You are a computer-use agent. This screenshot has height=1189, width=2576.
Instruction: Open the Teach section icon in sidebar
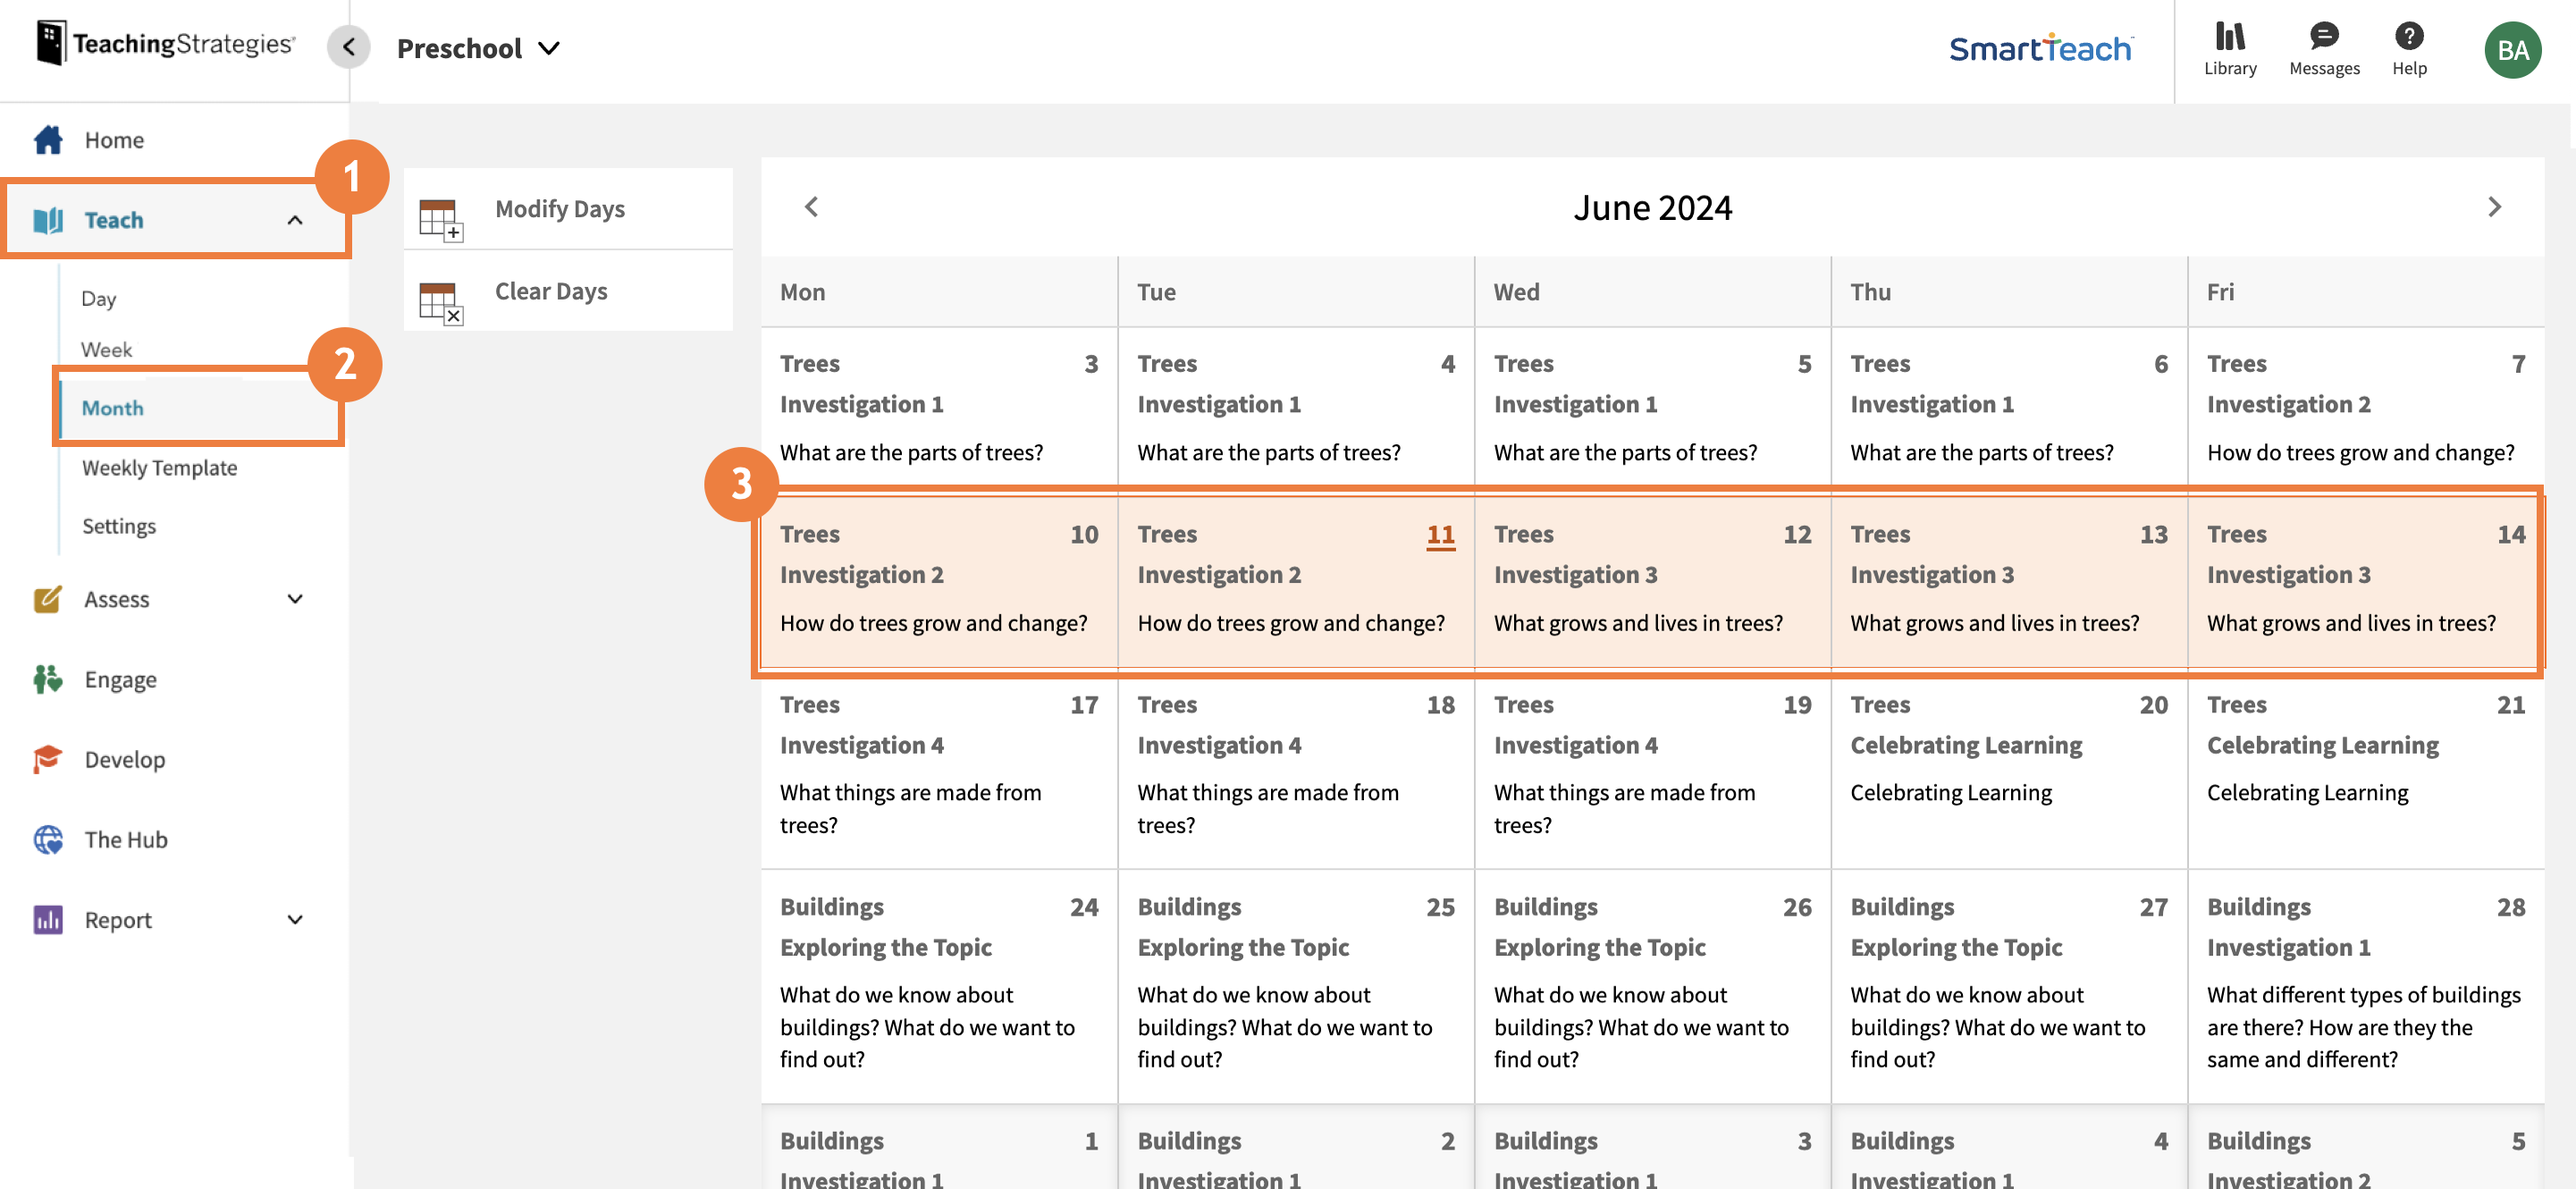tap(48, 219)
